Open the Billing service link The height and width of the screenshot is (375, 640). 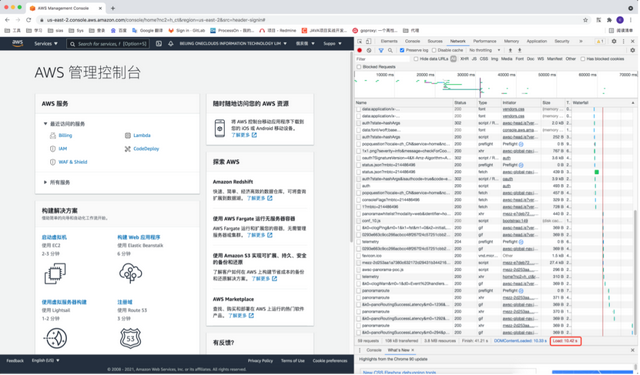(x=65, y=135)
